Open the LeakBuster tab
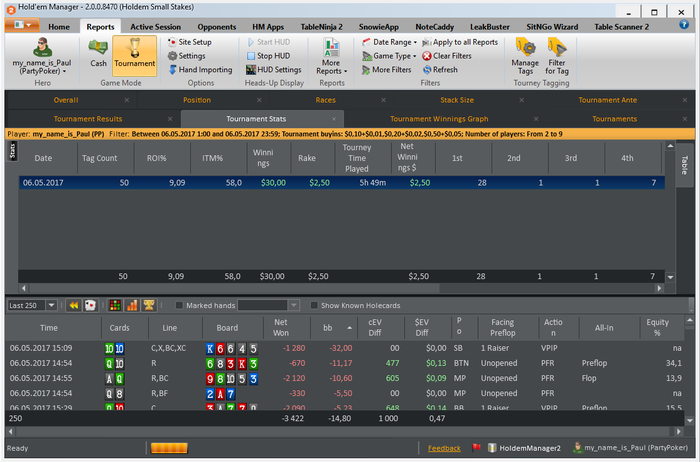 (490, 27)
